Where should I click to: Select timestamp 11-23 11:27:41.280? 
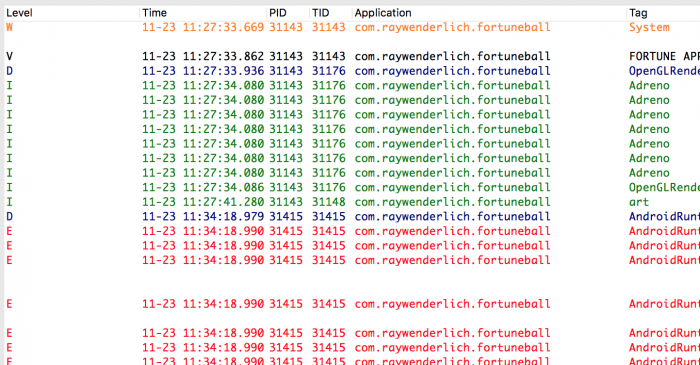click(203, 202)
